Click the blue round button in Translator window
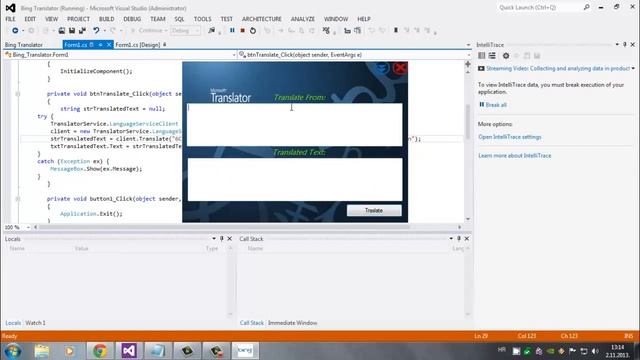Image resolution: width=640 pixels, height=360 pixels. point(382,68)
